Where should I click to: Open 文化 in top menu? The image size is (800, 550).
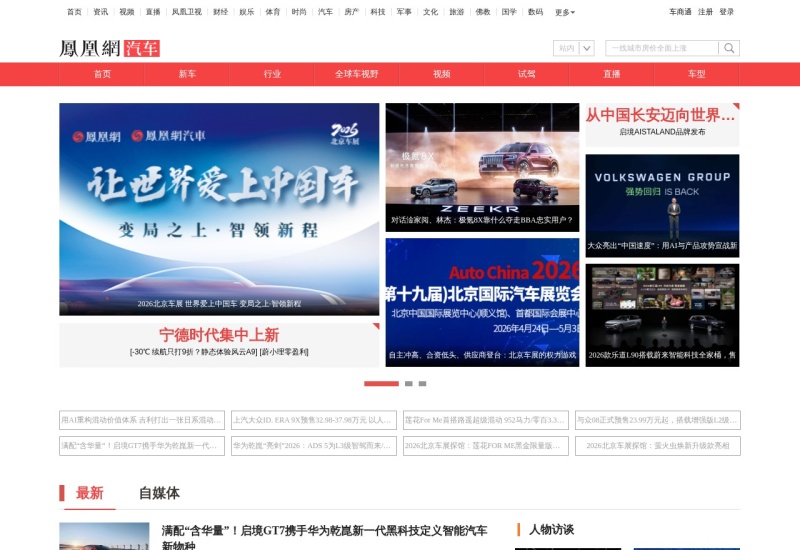430,12
